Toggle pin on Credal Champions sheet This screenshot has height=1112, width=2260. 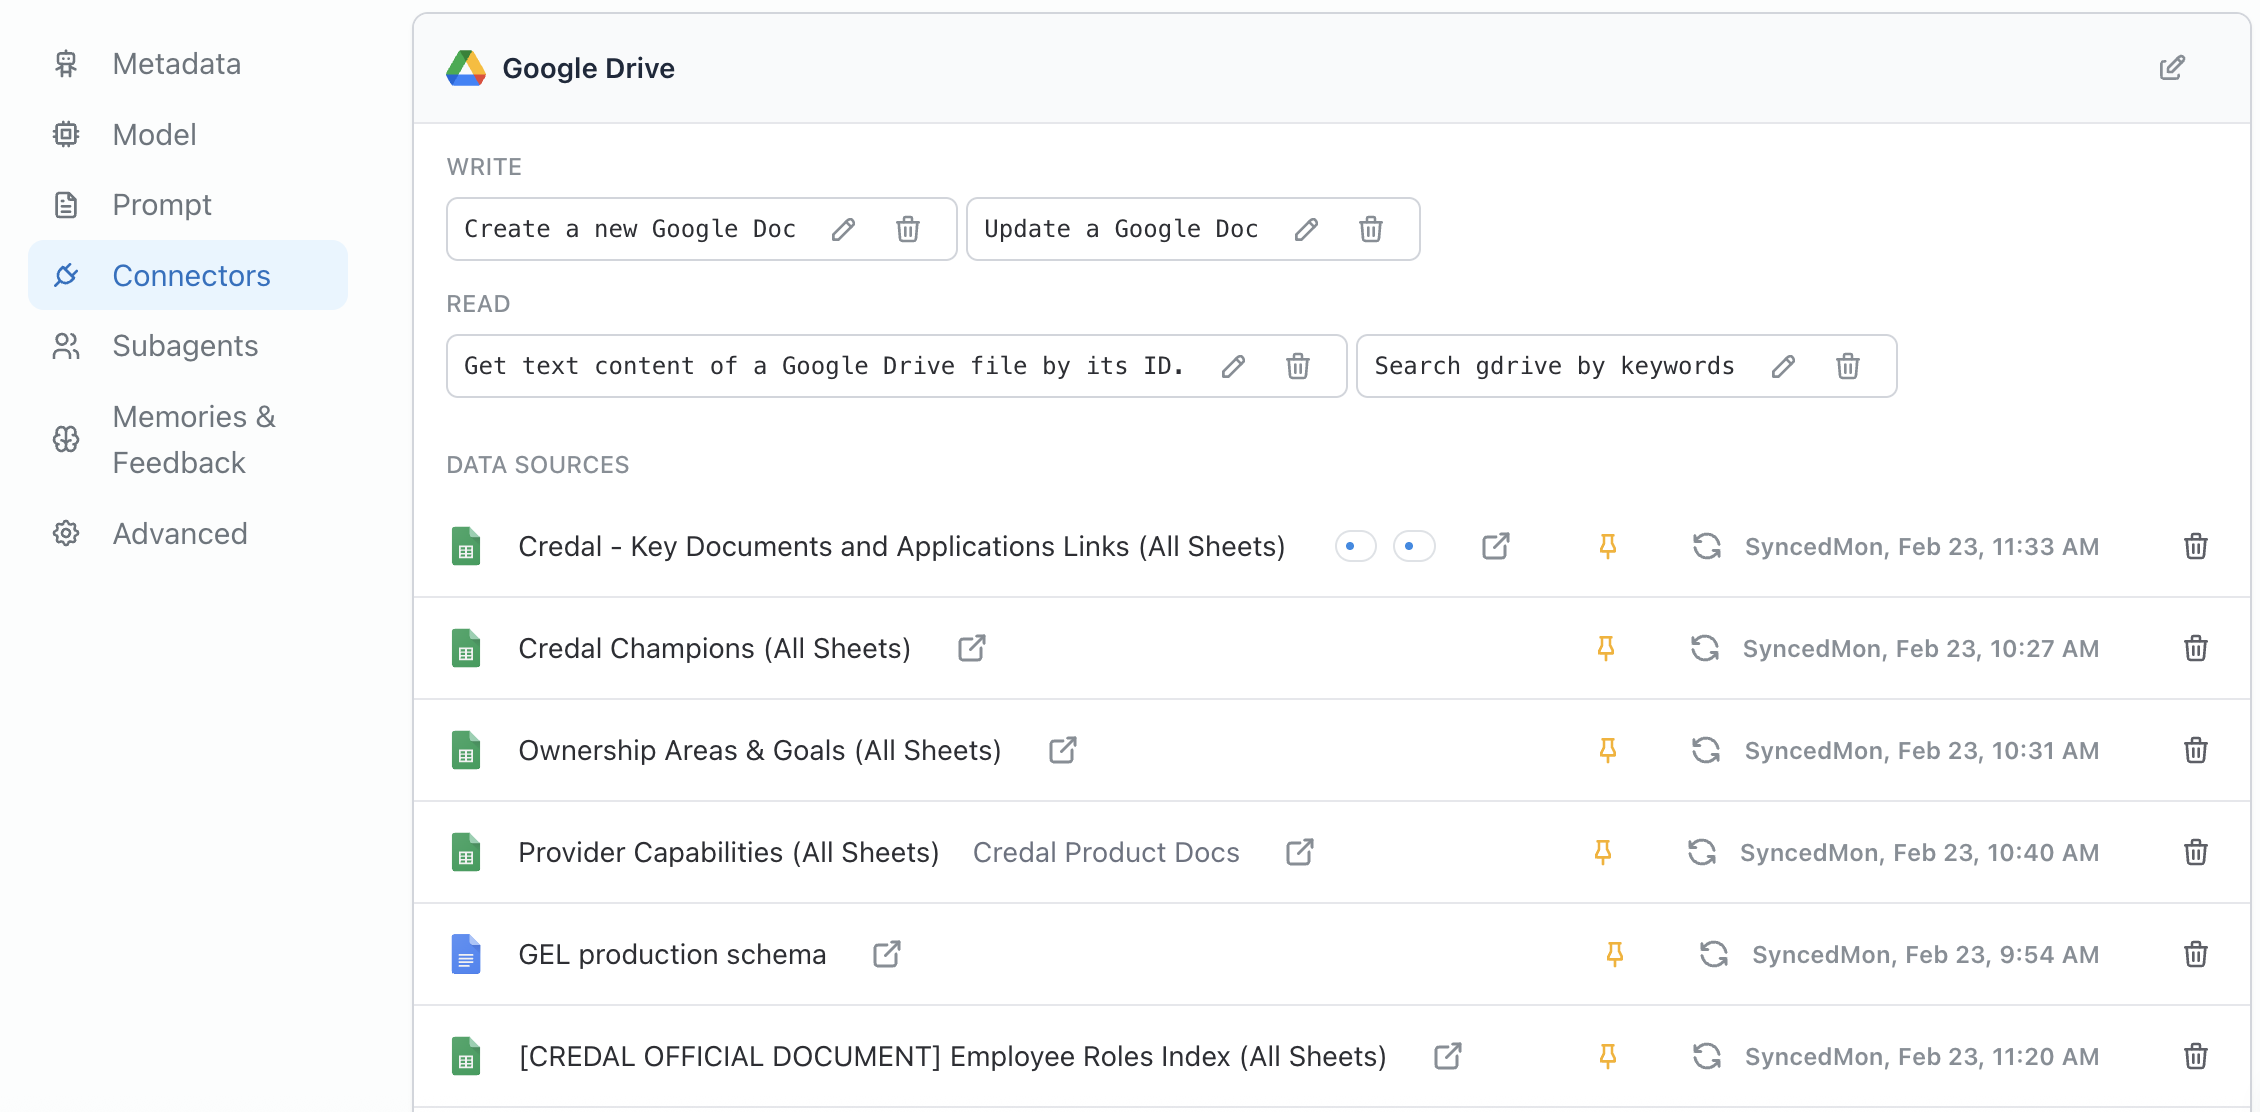coord(1605,648)
